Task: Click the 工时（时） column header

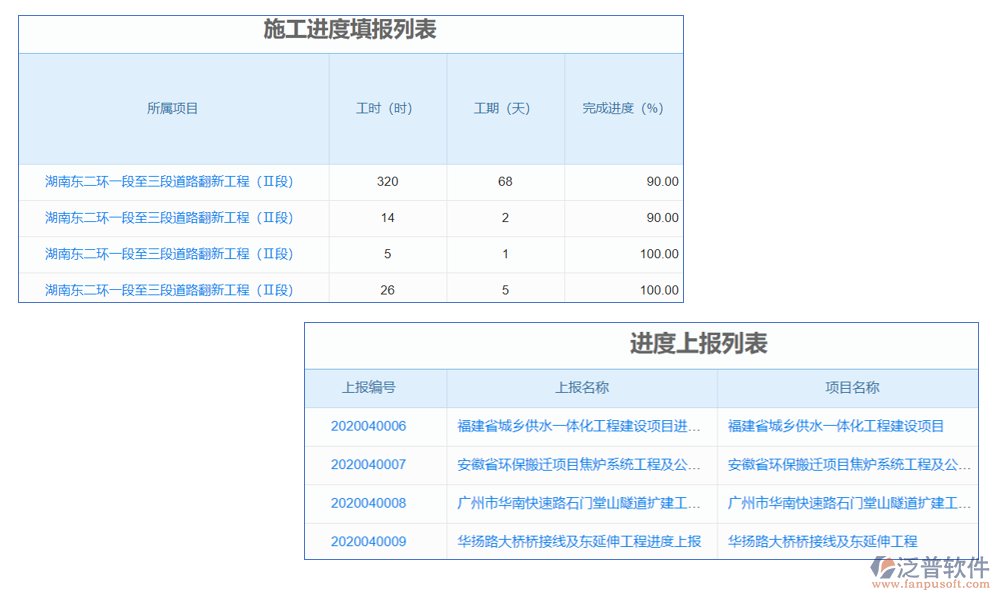Action: (x=387, y=109)
